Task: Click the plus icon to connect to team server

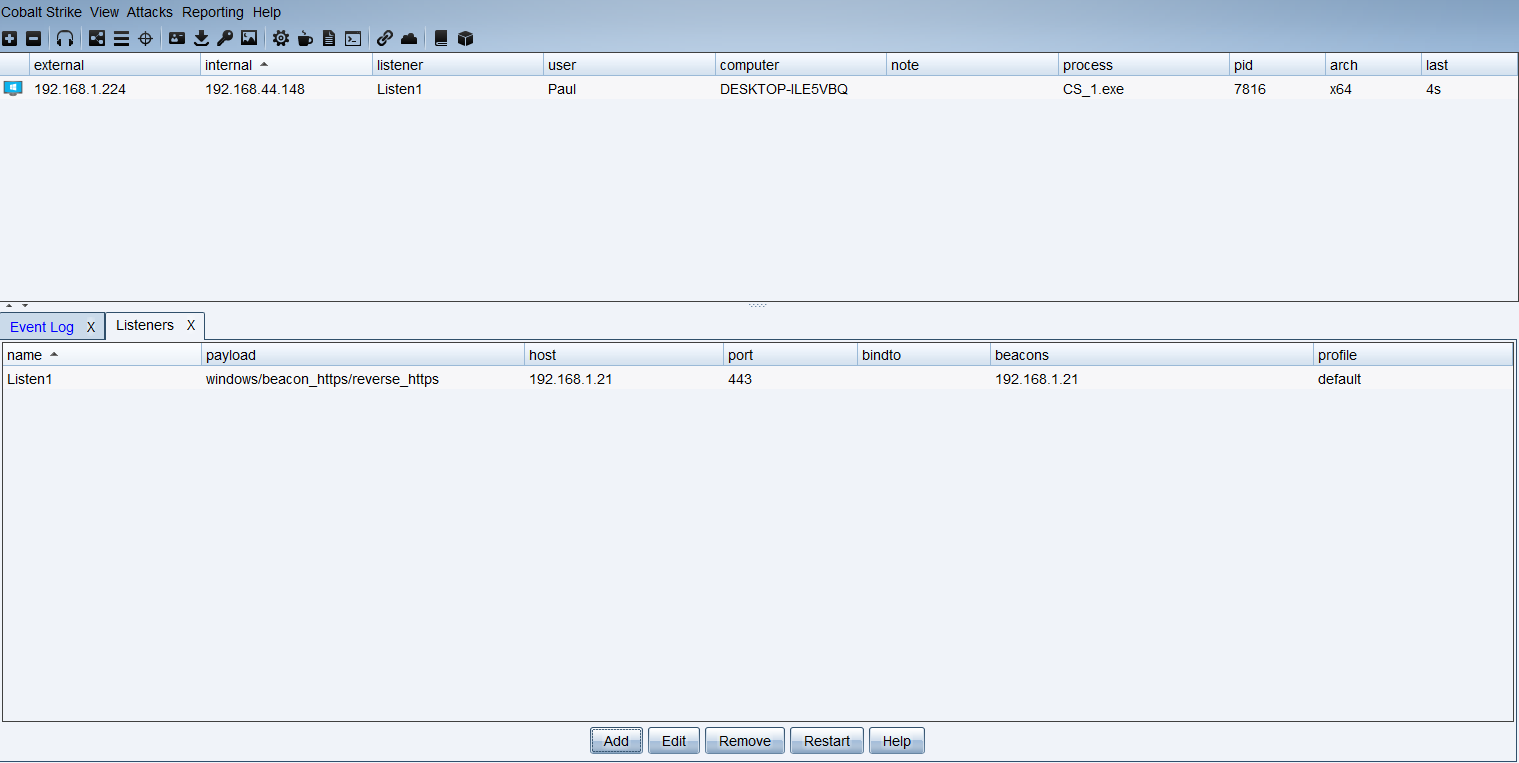Action: [x=9, y=38]
